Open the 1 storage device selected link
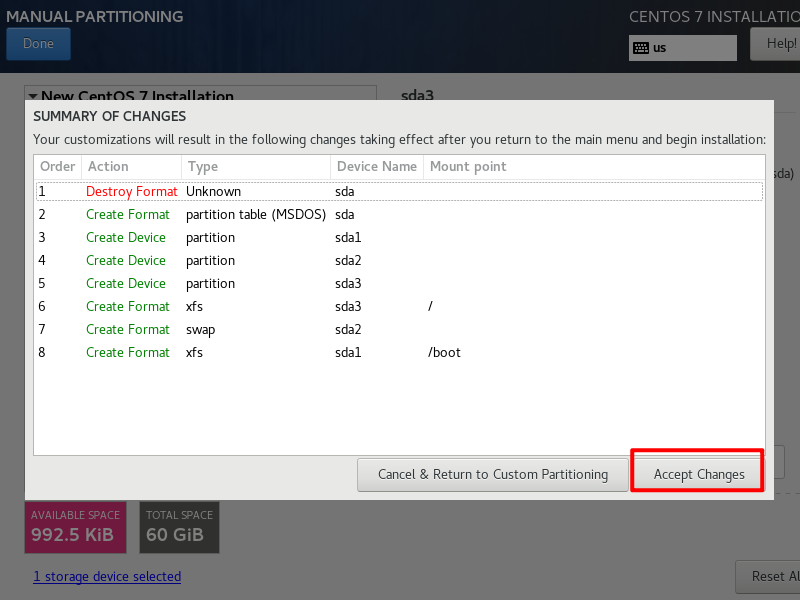The height and width of the screenshot is (600, 800). pos(107,577)
